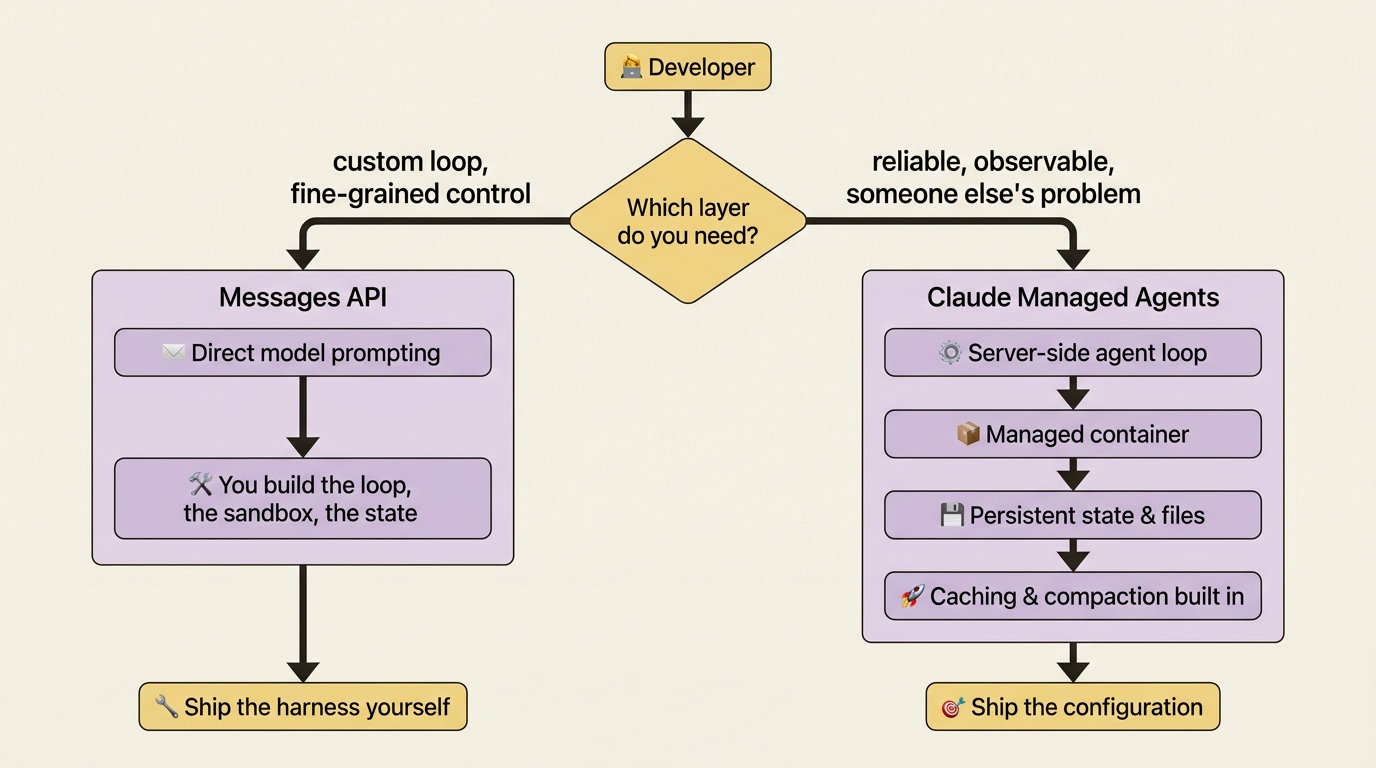Click the target icon beside Ship the configuration
This screenshot has width=1376, height=768.
tap(953, 708)
